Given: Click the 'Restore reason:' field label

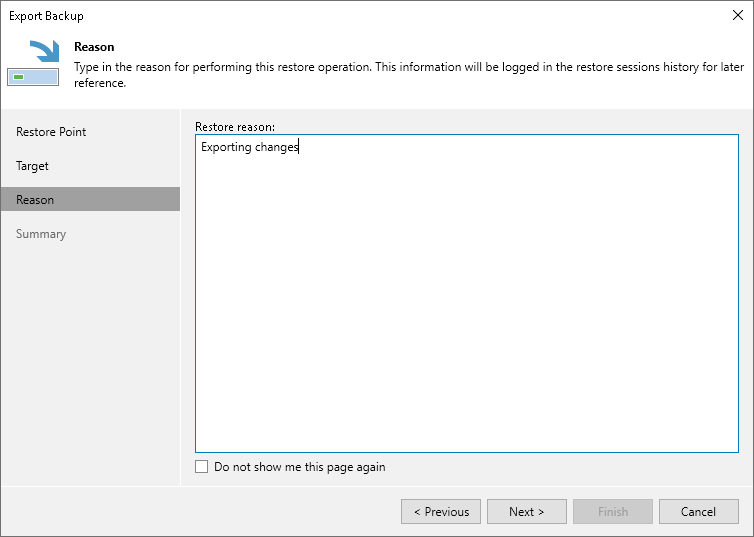Looking at the screenshot, I should pyautogui.click(x=235, y=127).
